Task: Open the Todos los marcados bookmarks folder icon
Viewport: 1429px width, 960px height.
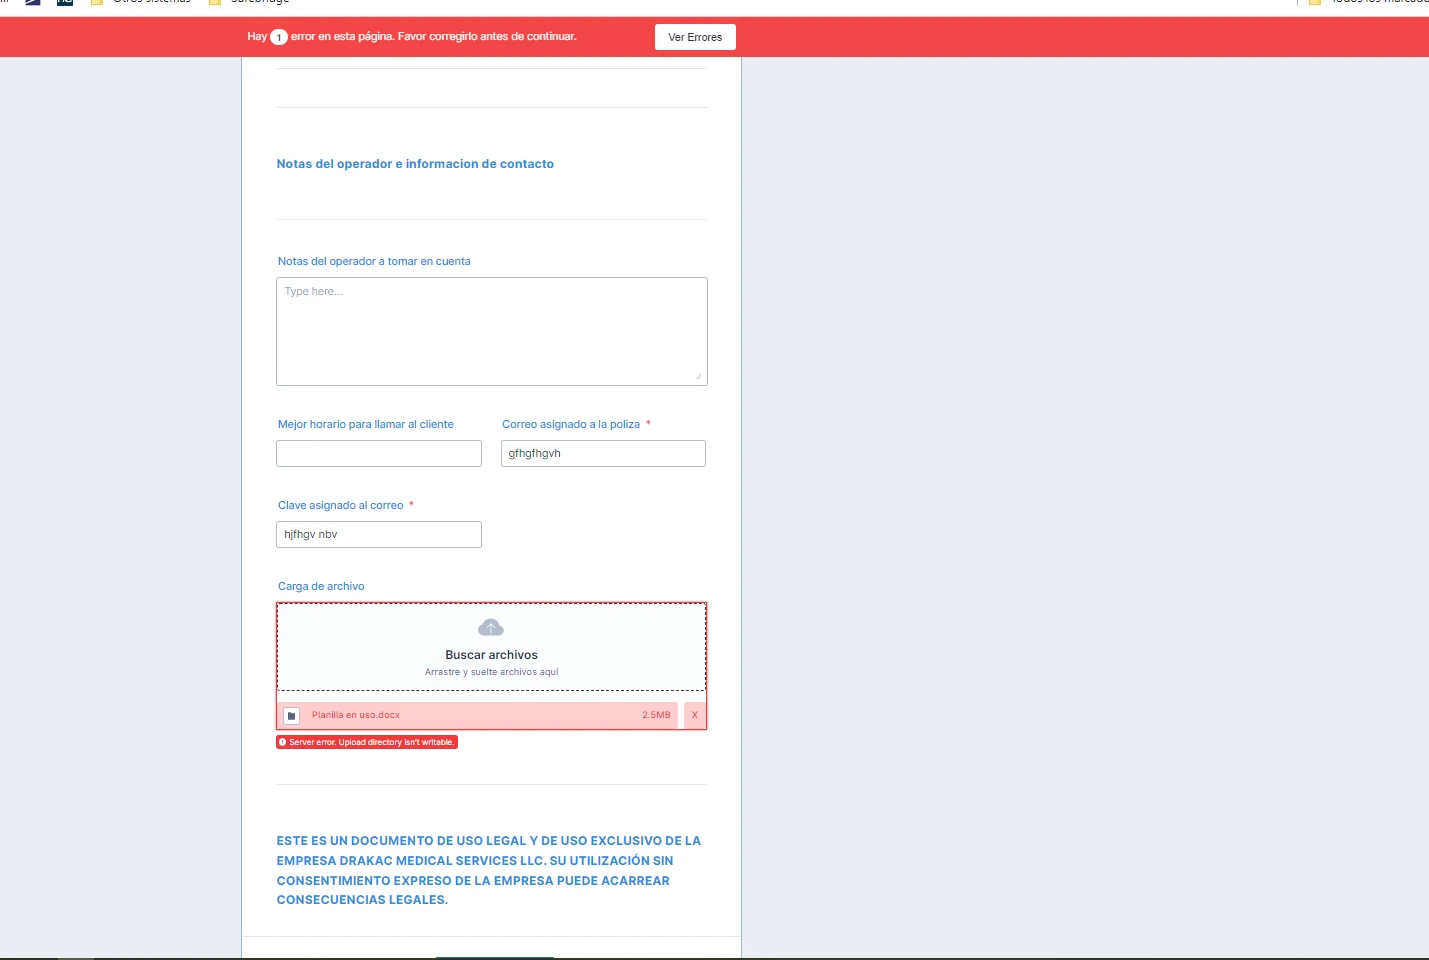Action: tap(1314, 3)
